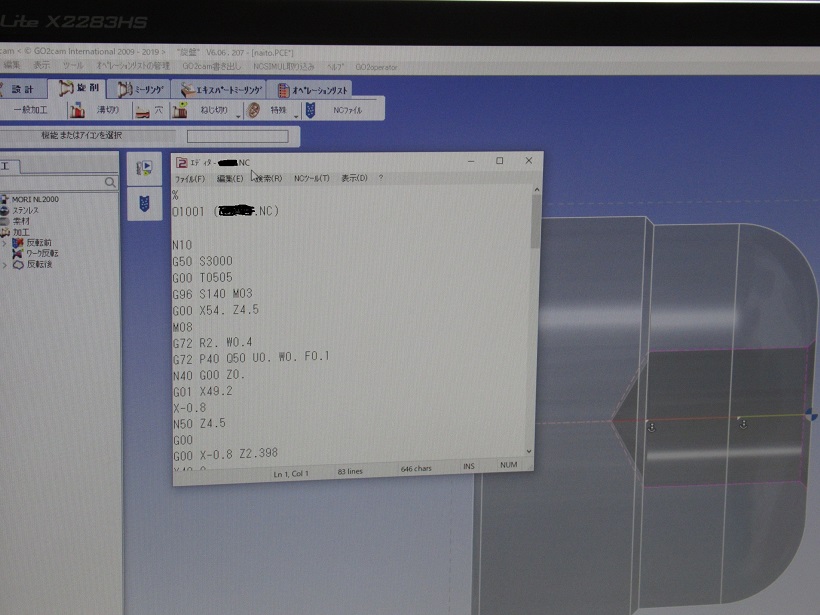Click the input field beside 機能またはアイコンを選択
820x615 pixels.
point(237,136)
